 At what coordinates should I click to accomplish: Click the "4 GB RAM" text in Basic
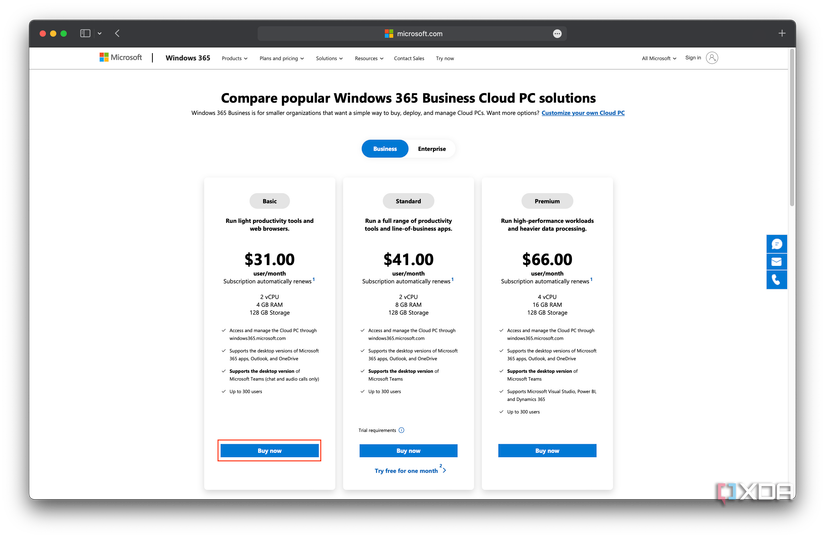[x=269, y=304]
